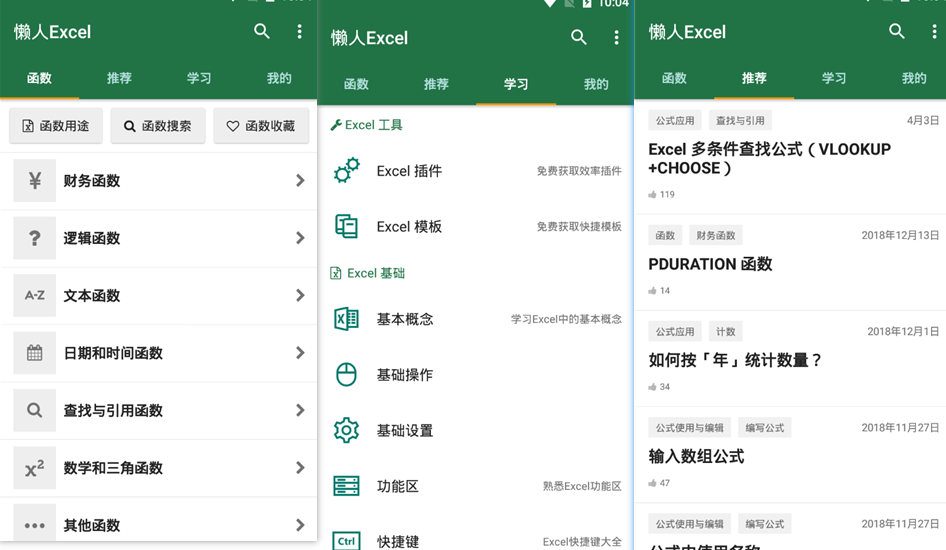Click the magnifier icon for 查找与引用函数
The height and width of the screenshot is (550, 946).
pyautogui.click(x=34, y=410)
